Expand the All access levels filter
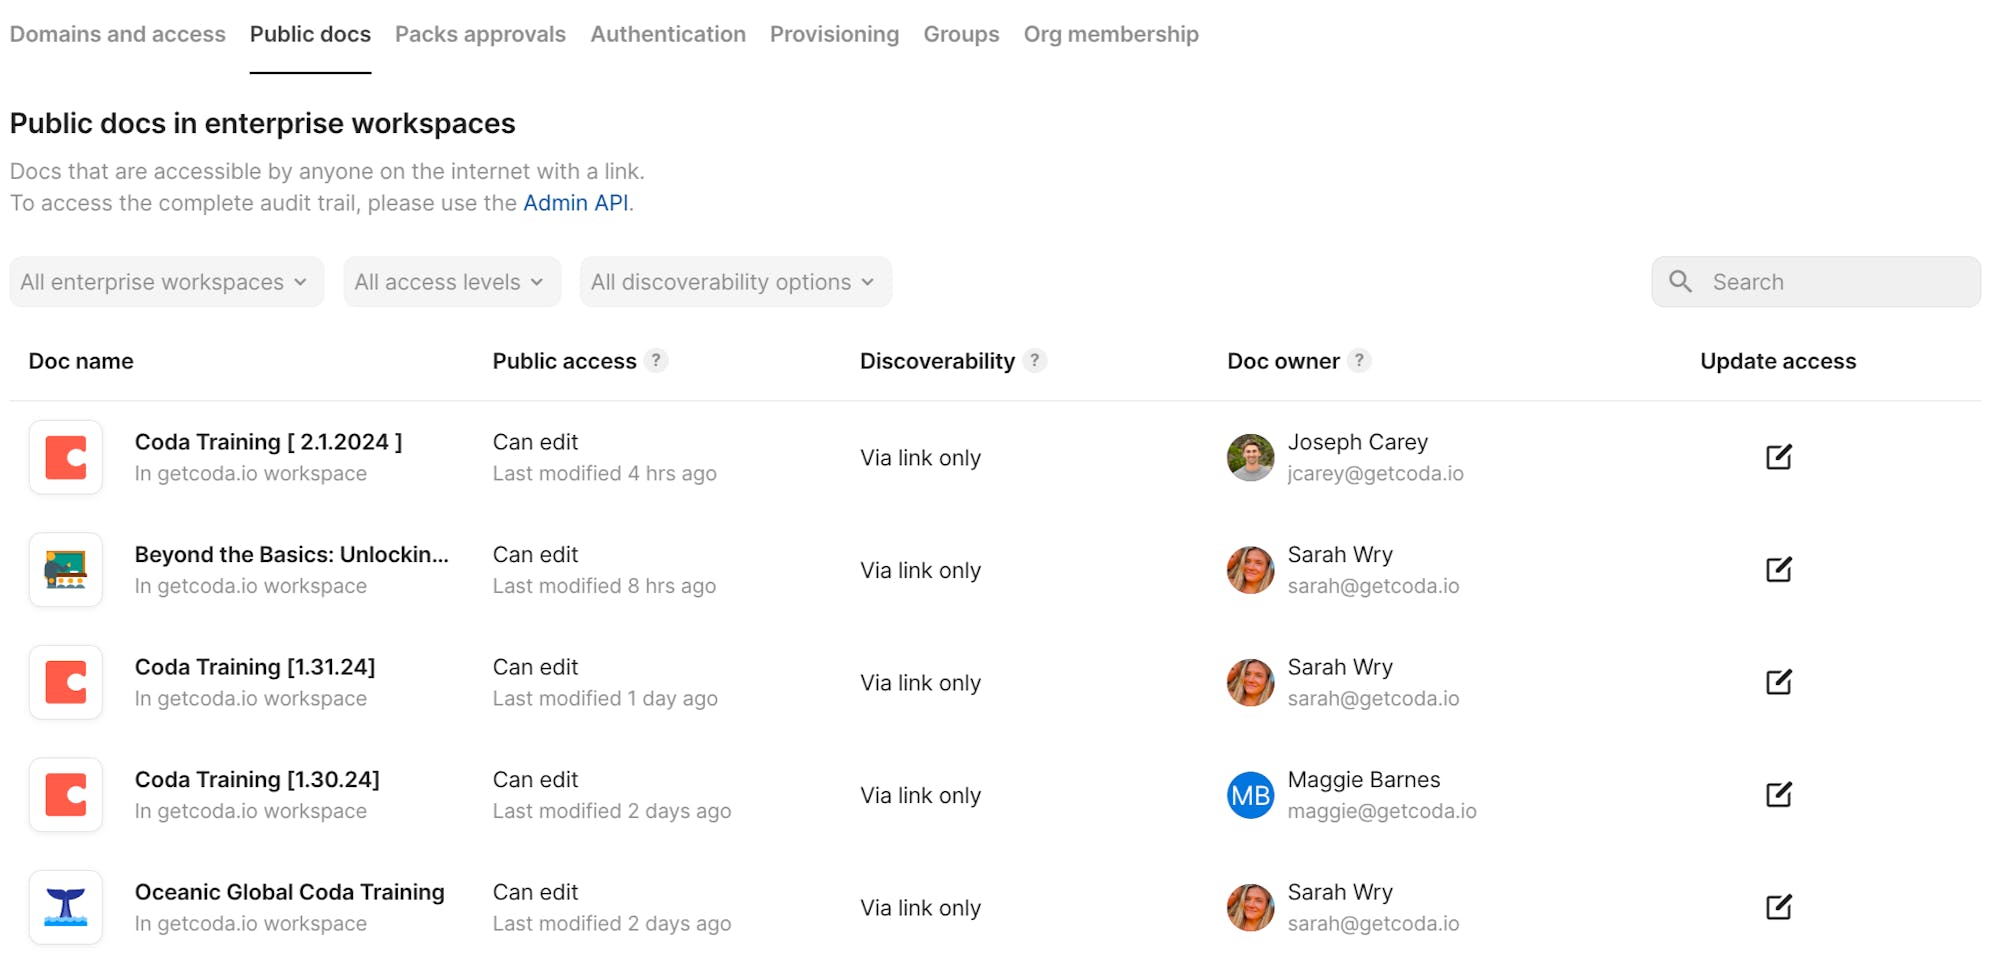 coord(451,282)
